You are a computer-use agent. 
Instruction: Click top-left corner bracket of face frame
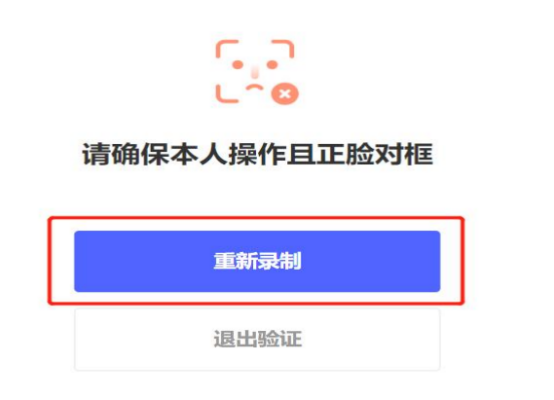[x=226, y=49]
